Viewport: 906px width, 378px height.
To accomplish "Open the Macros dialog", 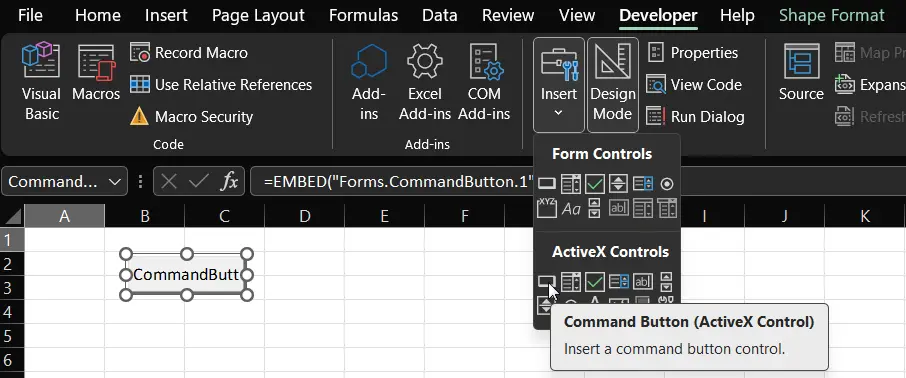I will (x=96, y=73).
